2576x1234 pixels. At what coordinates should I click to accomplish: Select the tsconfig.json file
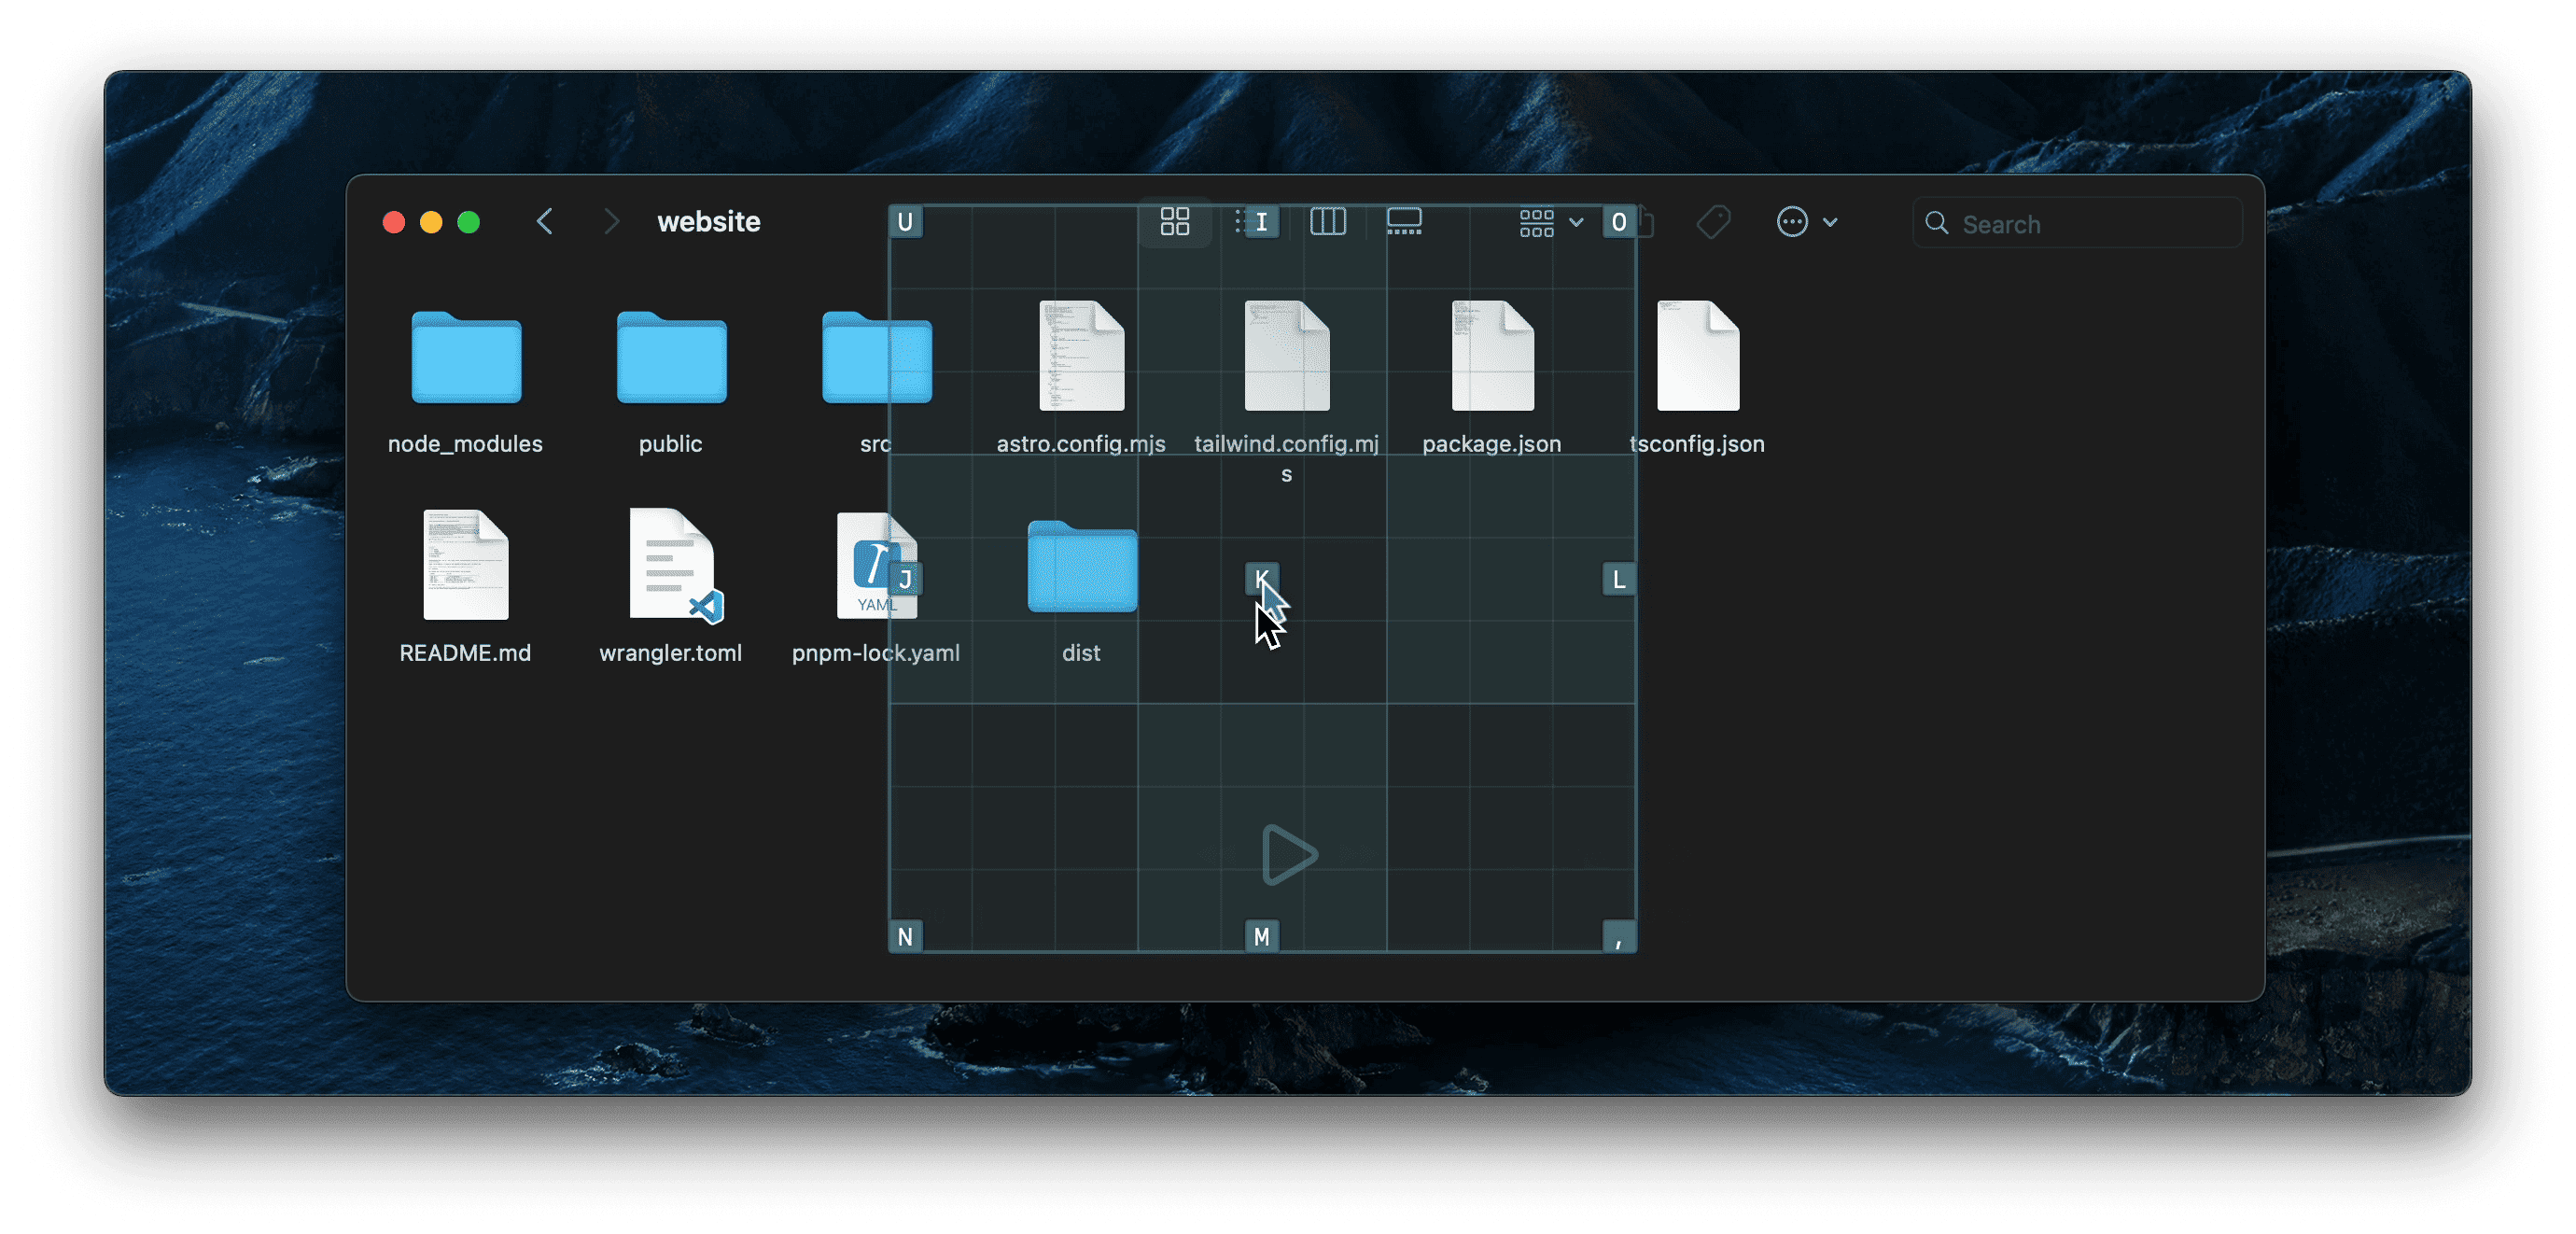tap(1698, 356)
